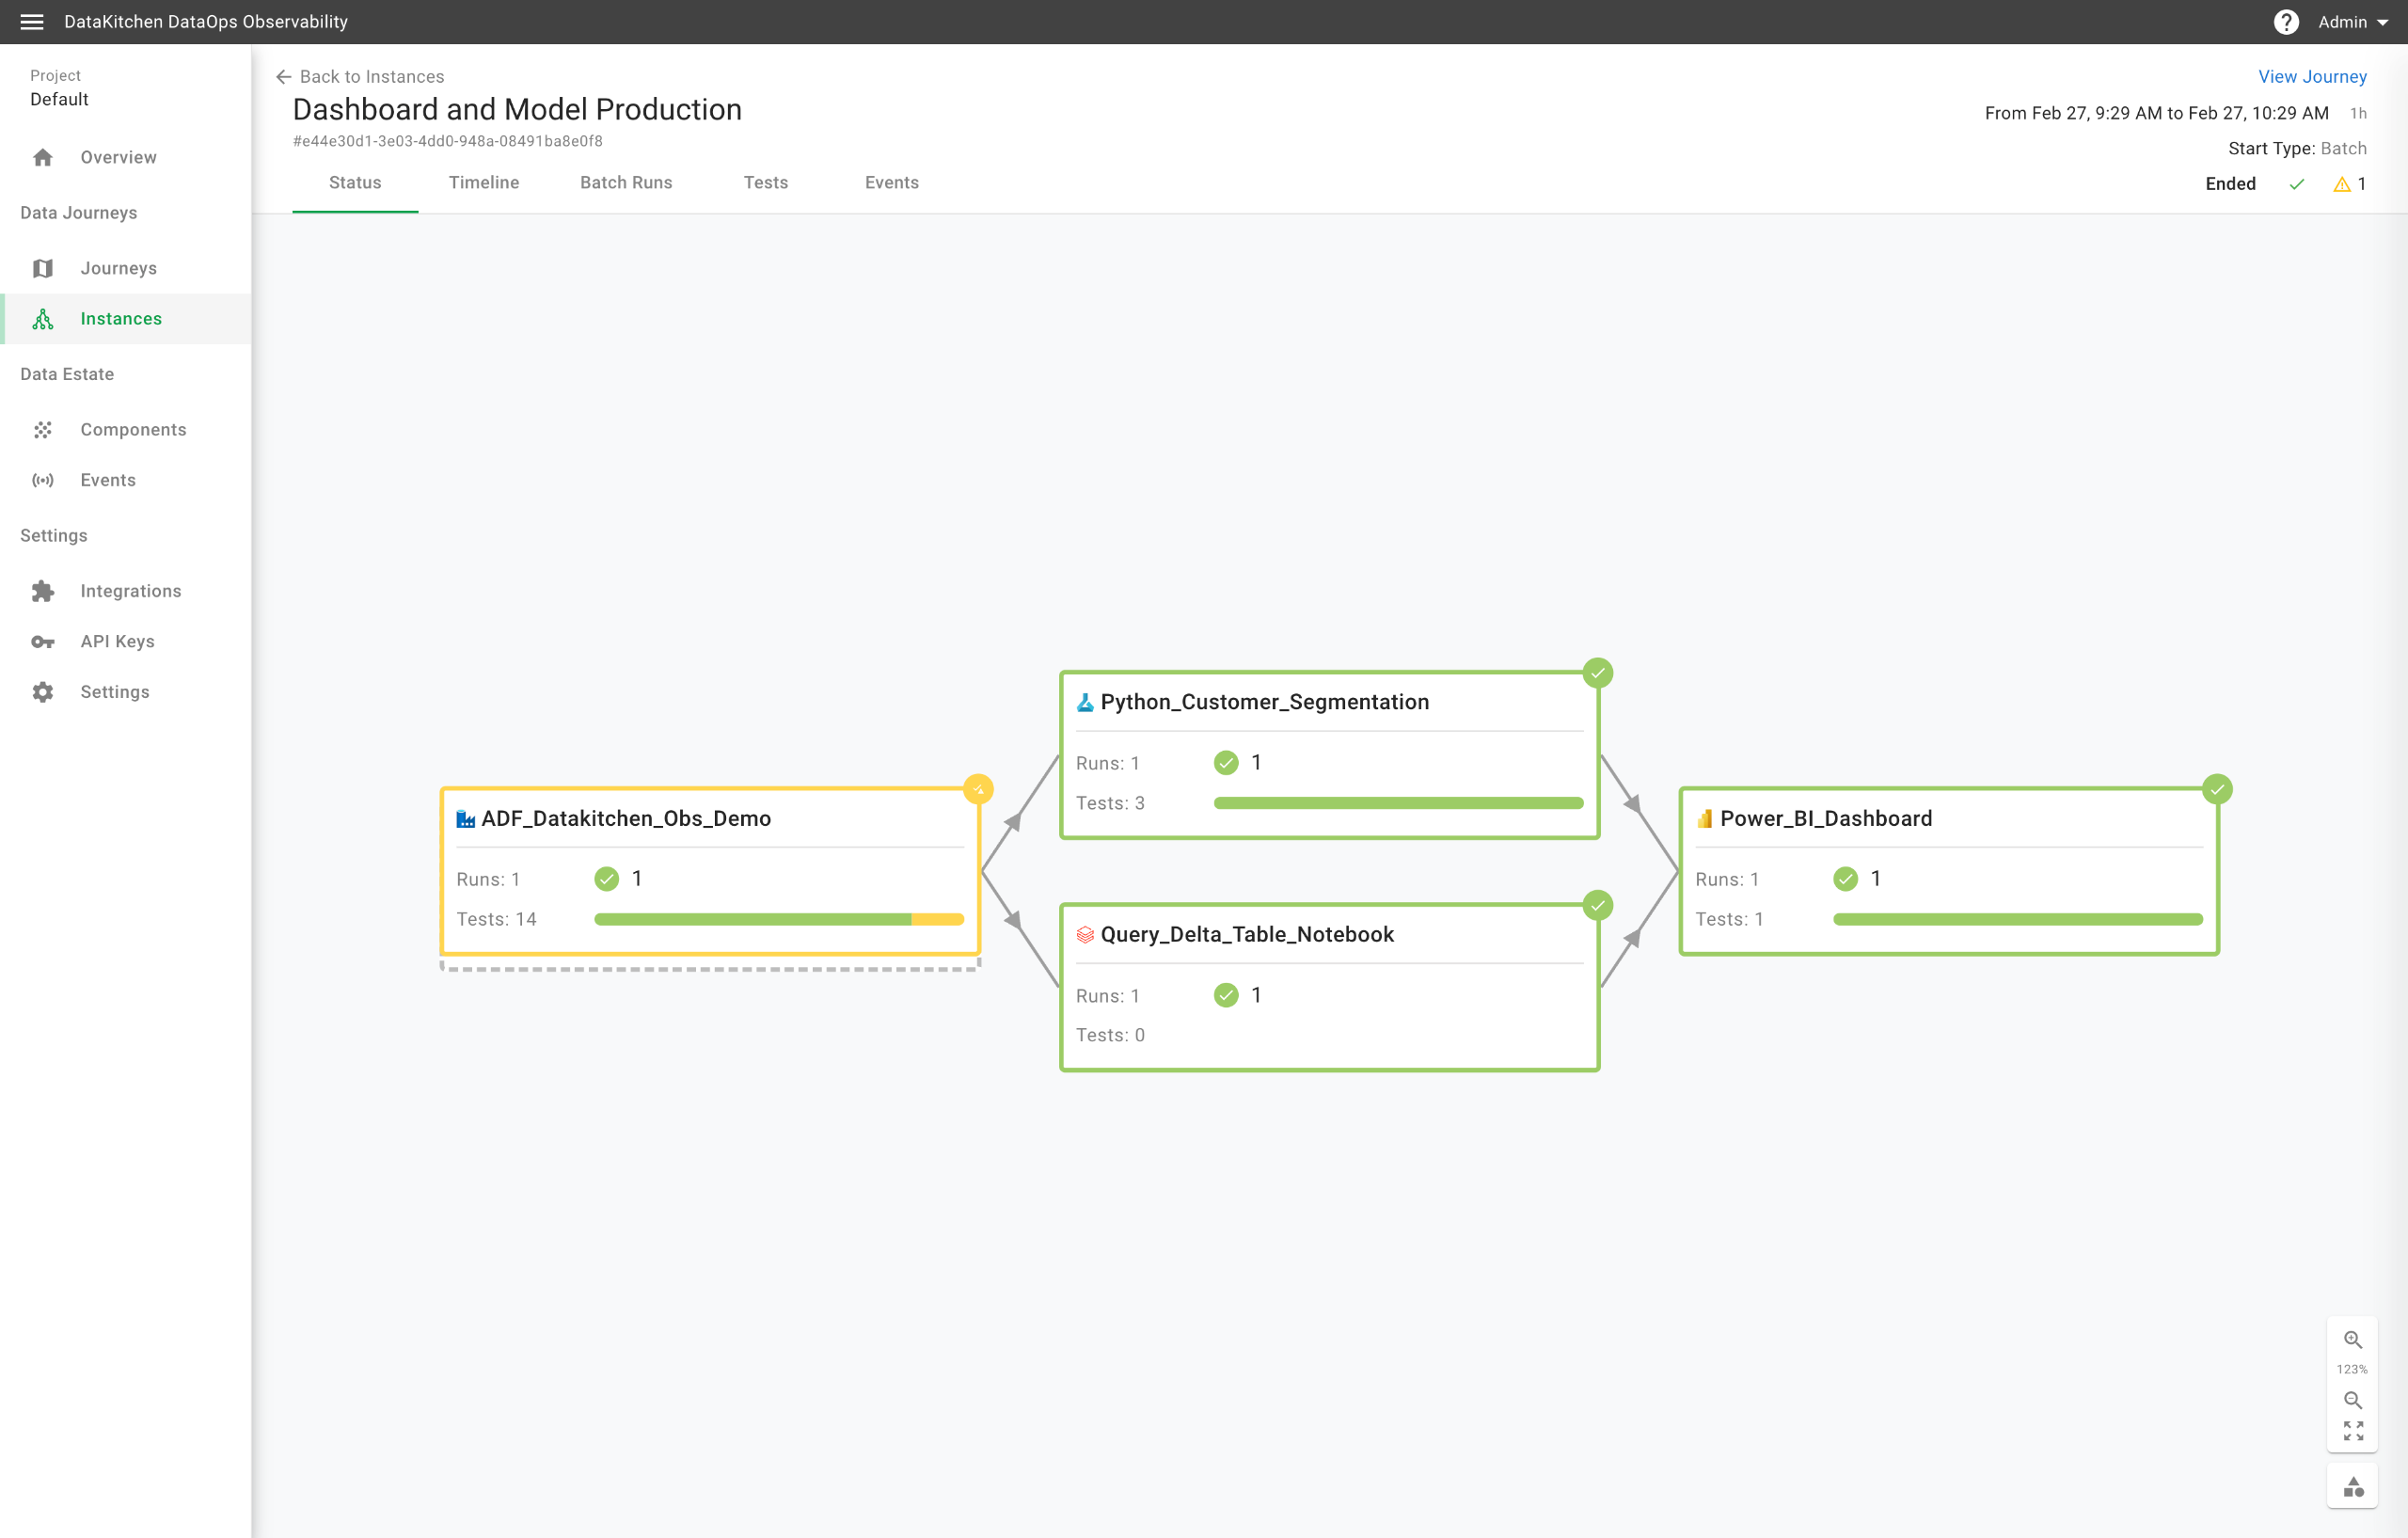Screen dimensions: 2408x1538
Task: Fit graph to screen icon
Action: [2352, 1431]
